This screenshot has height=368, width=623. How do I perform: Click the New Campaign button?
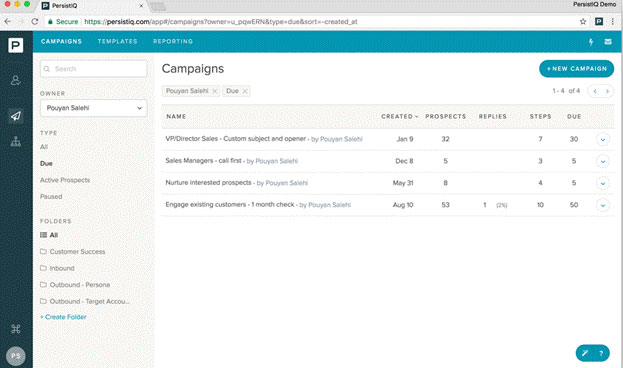click(576, 69)
